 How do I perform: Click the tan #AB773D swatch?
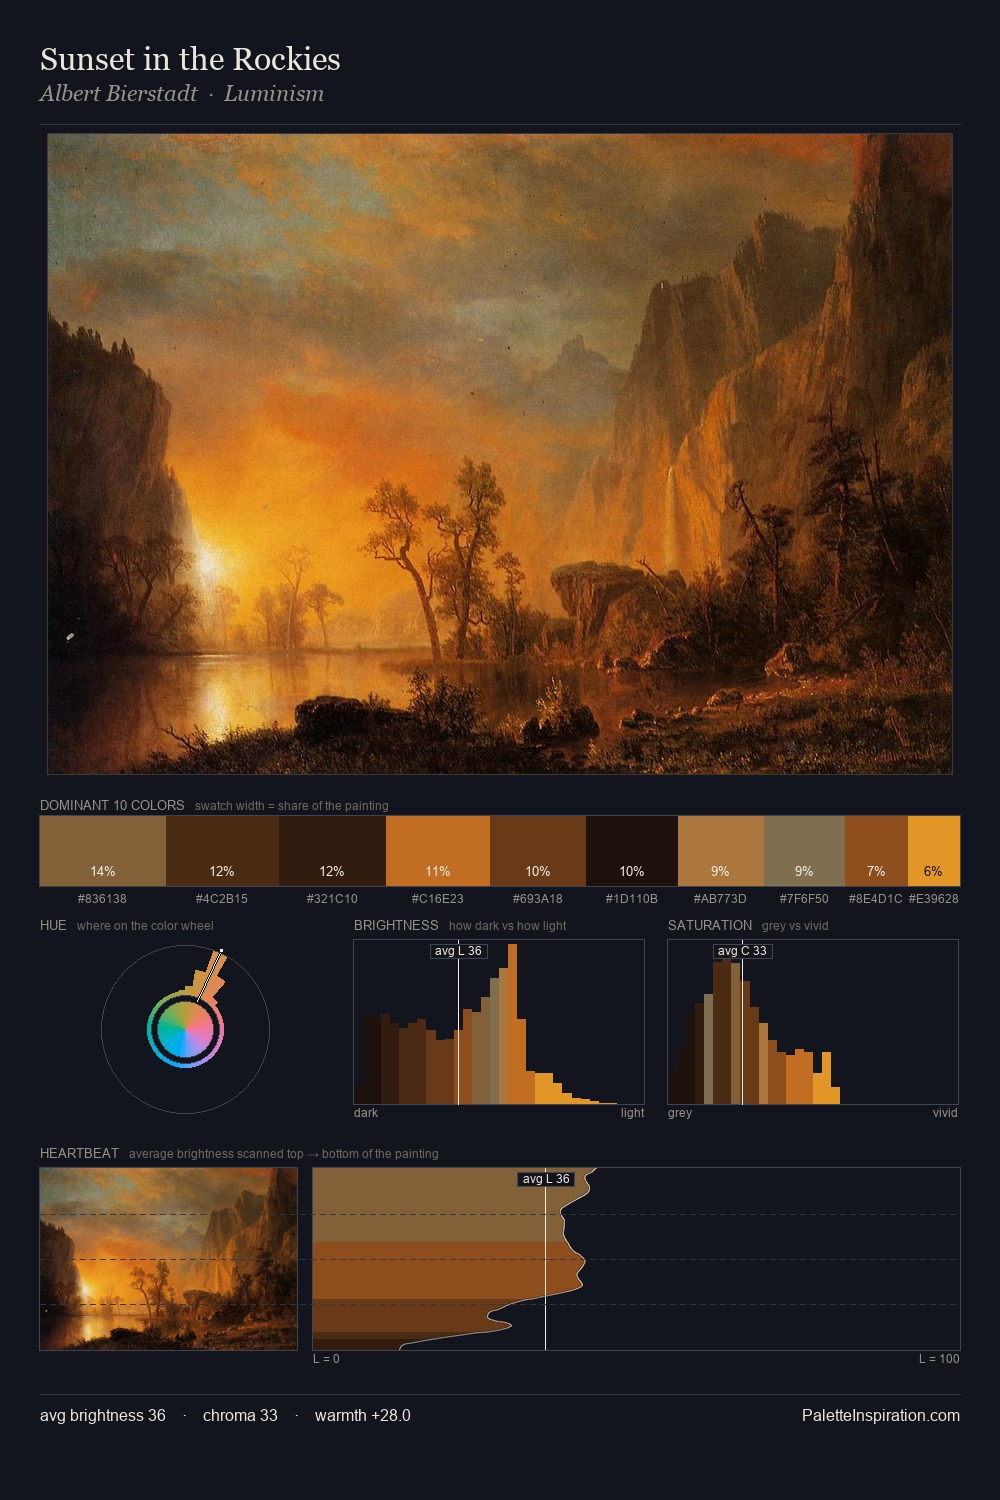[721, 851]
